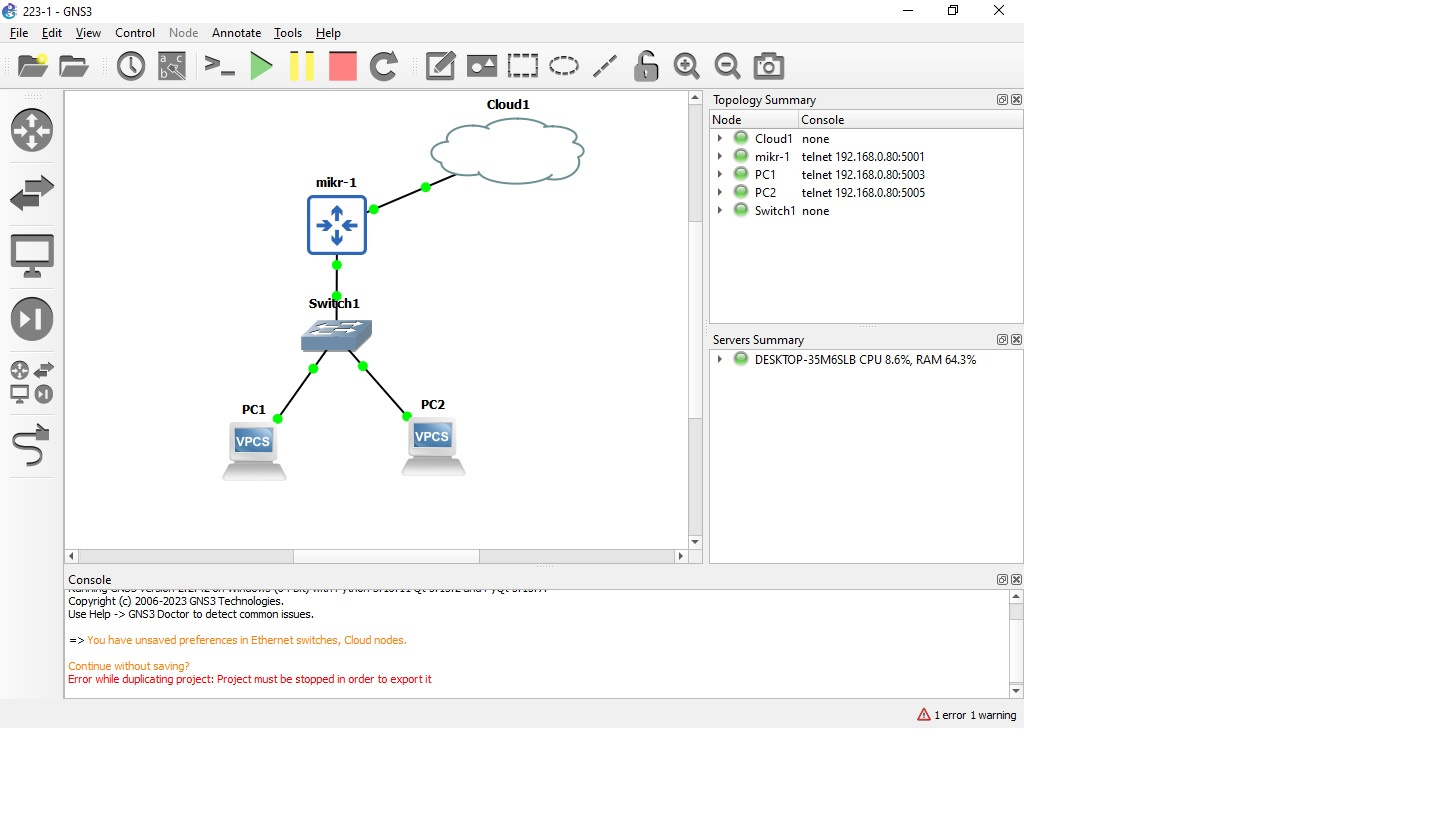Draw a rectangle annotation
This screenshot has height=820, width=1438.
[522, 66]
